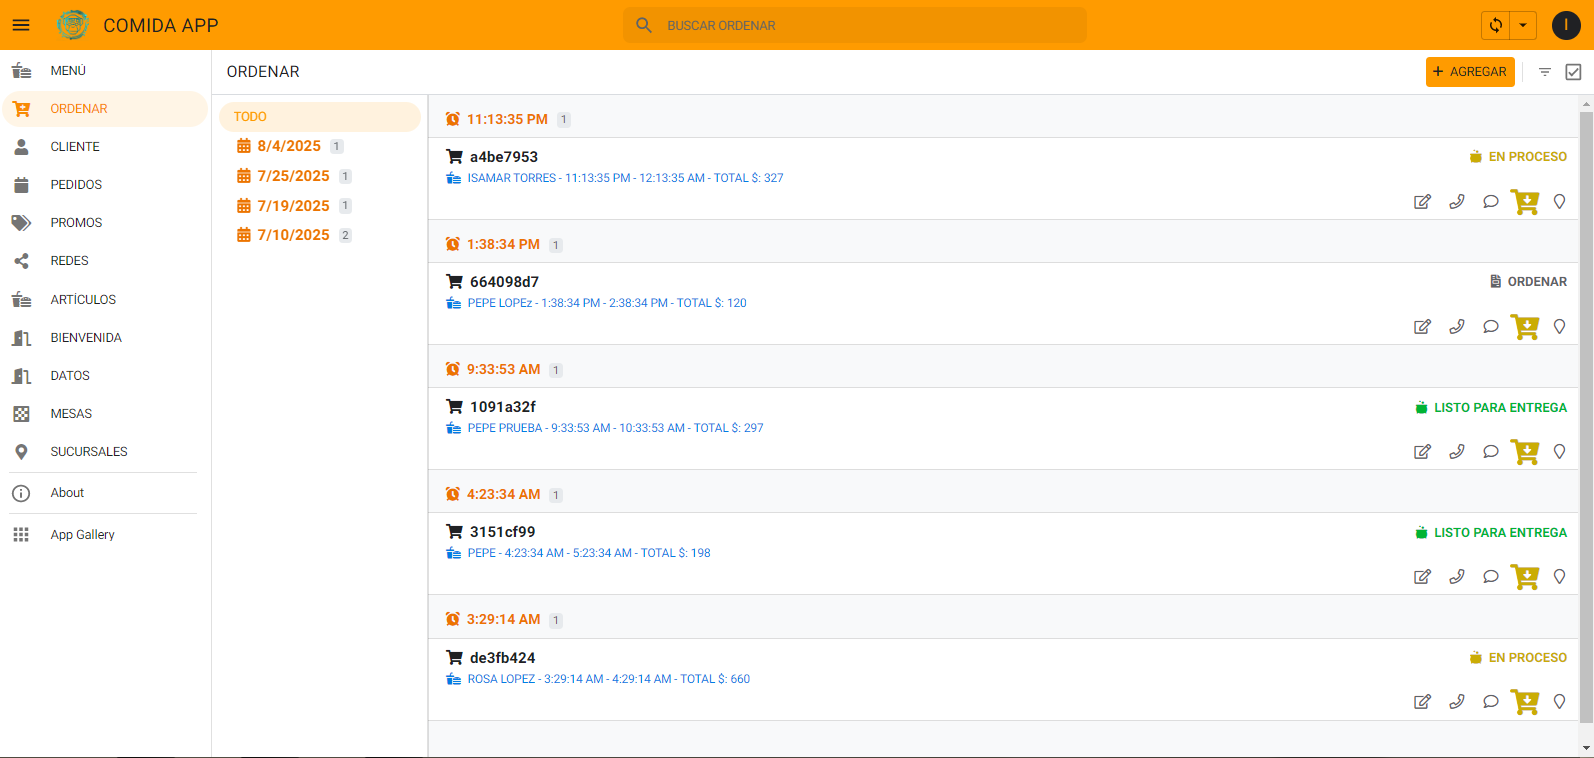Viewport: 1594px width, 758px height.
Task: Open the sync options dropdown arrow
Action: point(1523,25)
